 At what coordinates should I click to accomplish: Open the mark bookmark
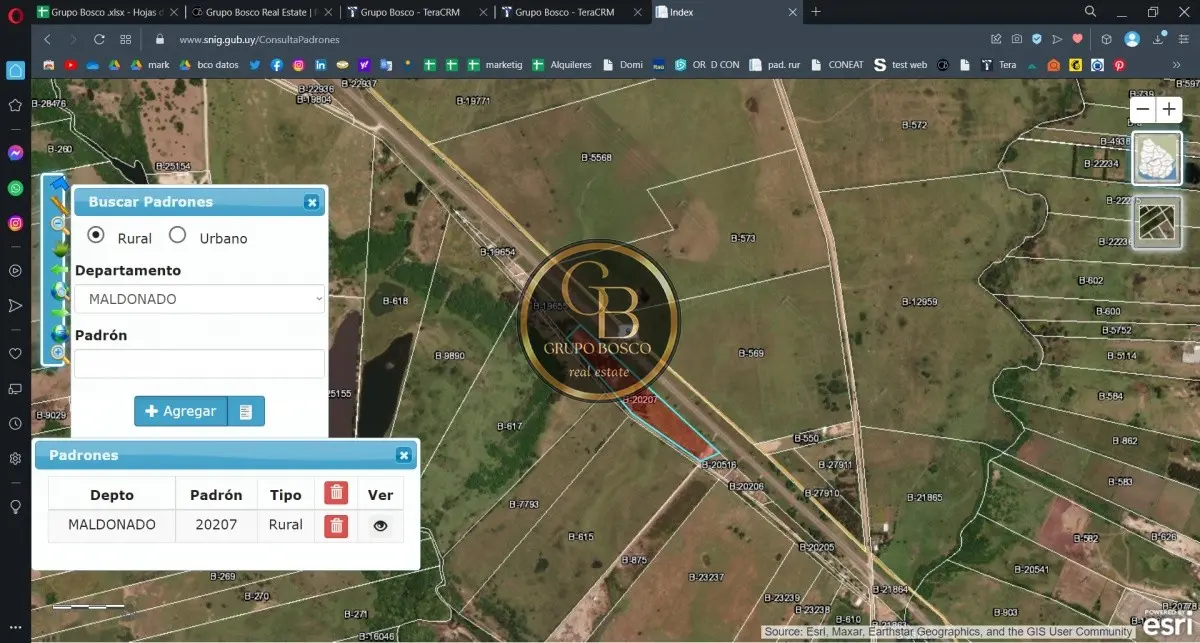coord(149,65)
